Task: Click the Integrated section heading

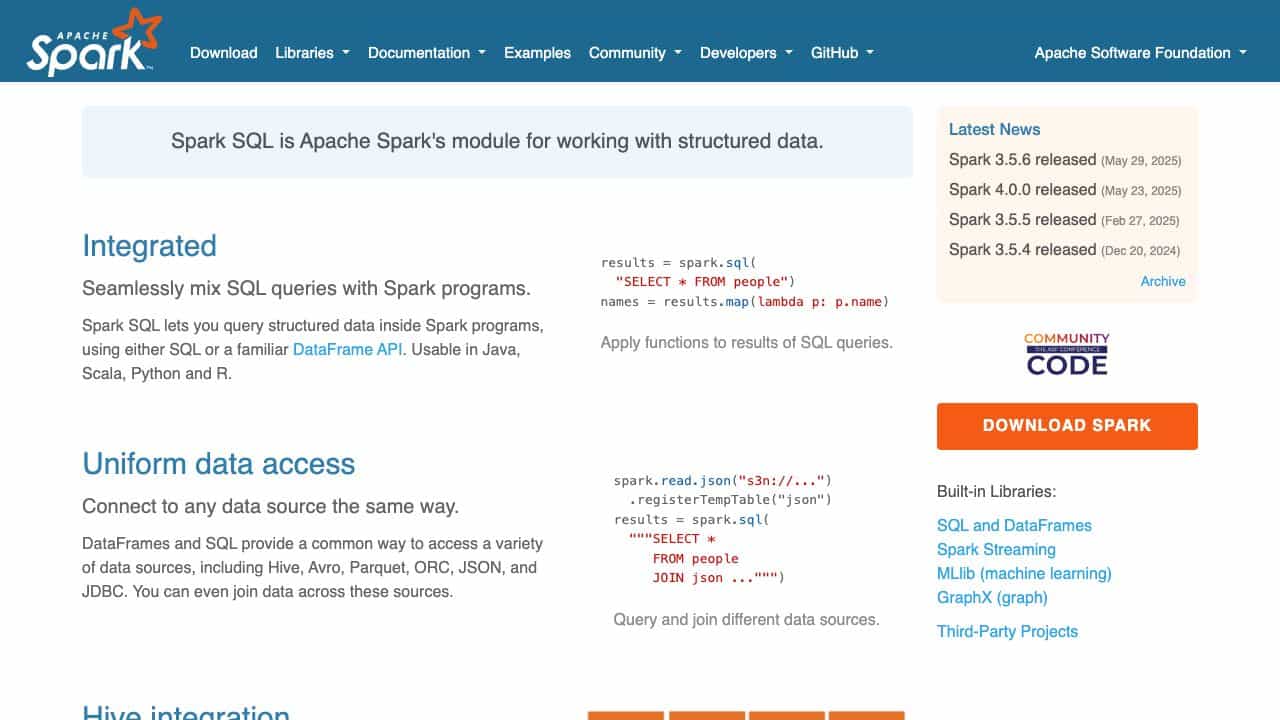Action: (x=149, y=246)
